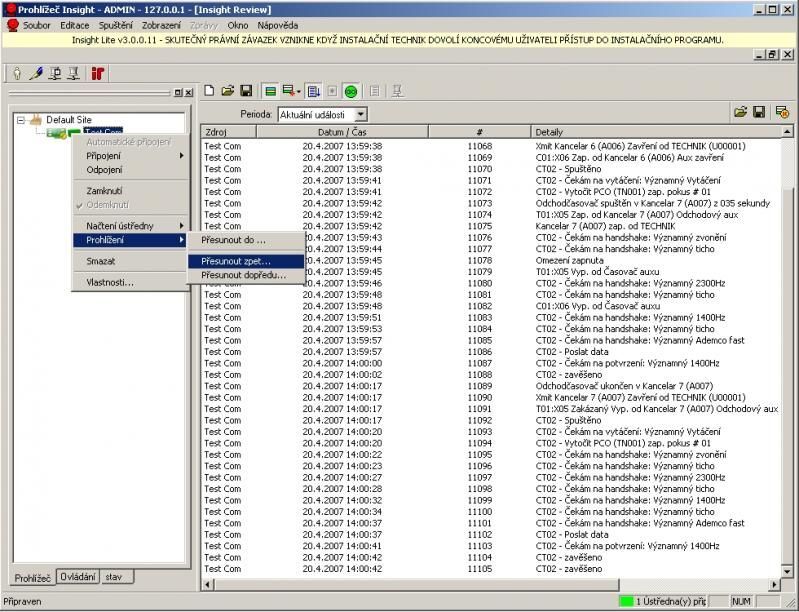
Task: Click the vertical scrollbar down arrow
Action: pyautogui.click(x=788, y=570)
